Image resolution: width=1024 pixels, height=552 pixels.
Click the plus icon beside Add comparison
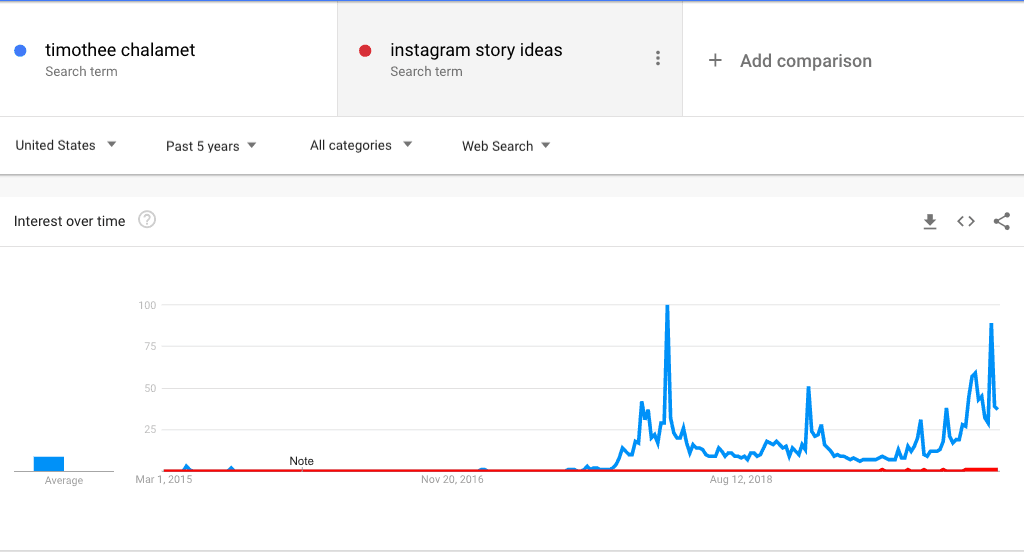715,61
